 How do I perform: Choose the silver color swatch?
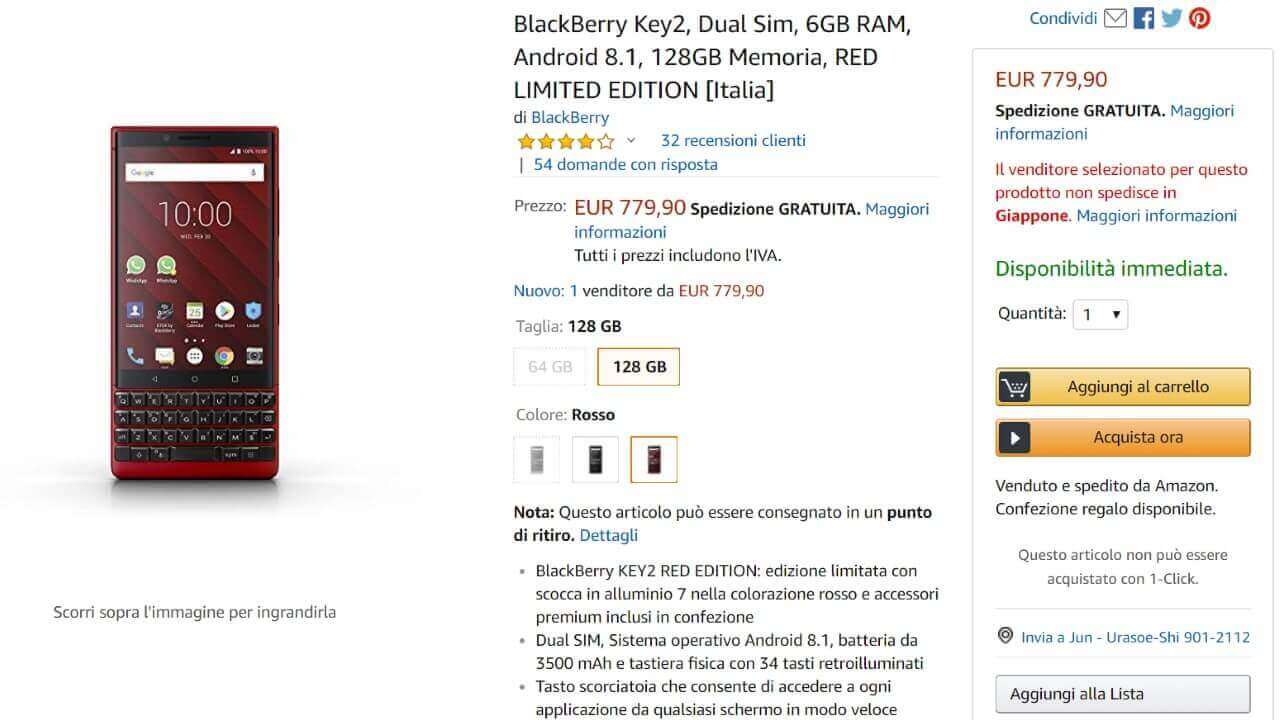click(537, 460)
